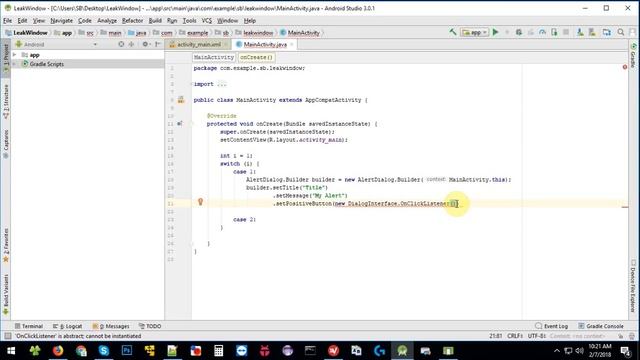The width and height of the screenshot is (640, 360).
Task: Click the yellow intention light bulb
Action: pyautogui.click(x=200, y=202)
